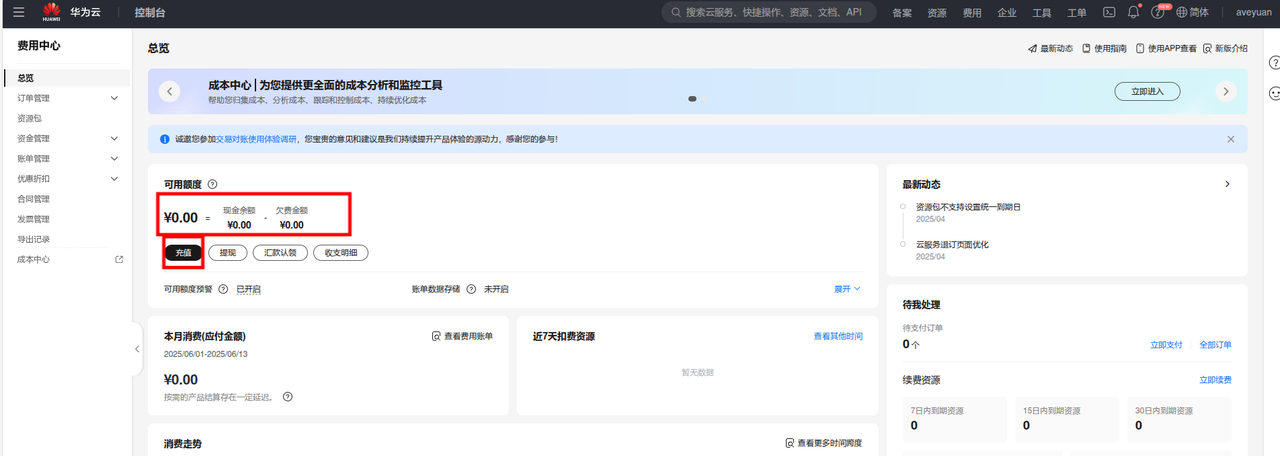This screenshot has height=456, width=1280.
Task: Click the 最新动态 paper plane icon
Action: 1033,48
